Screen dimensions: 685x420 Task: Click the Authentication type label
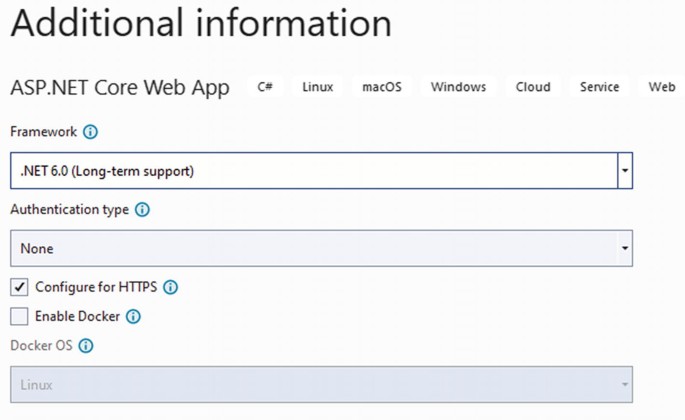click(x=69, y=210)
